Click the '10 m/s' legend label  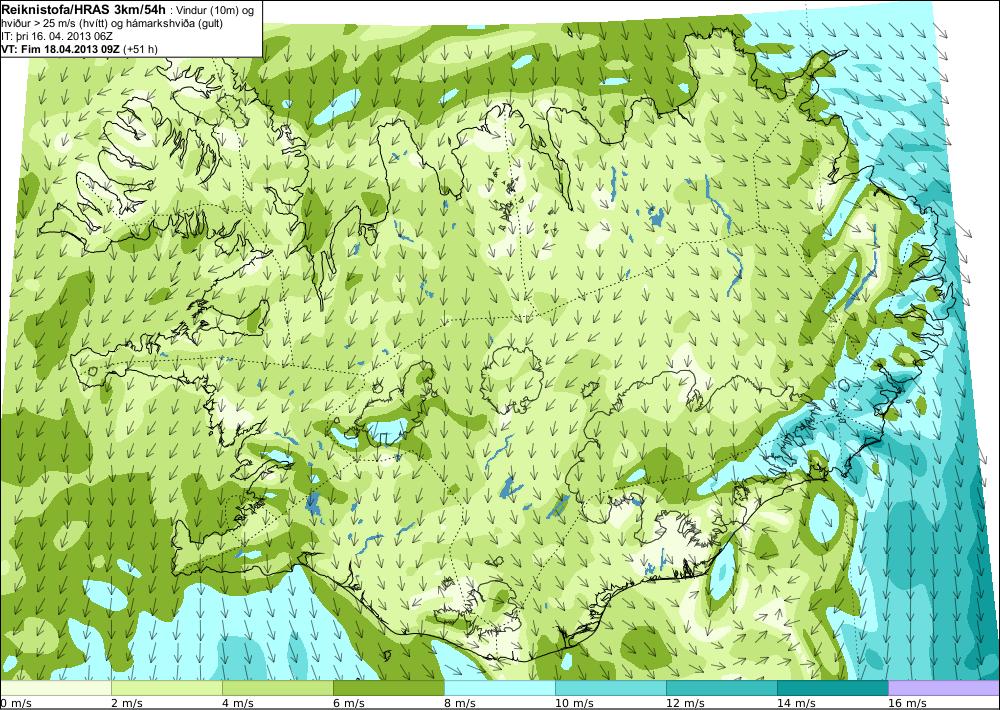click(574, 703)
